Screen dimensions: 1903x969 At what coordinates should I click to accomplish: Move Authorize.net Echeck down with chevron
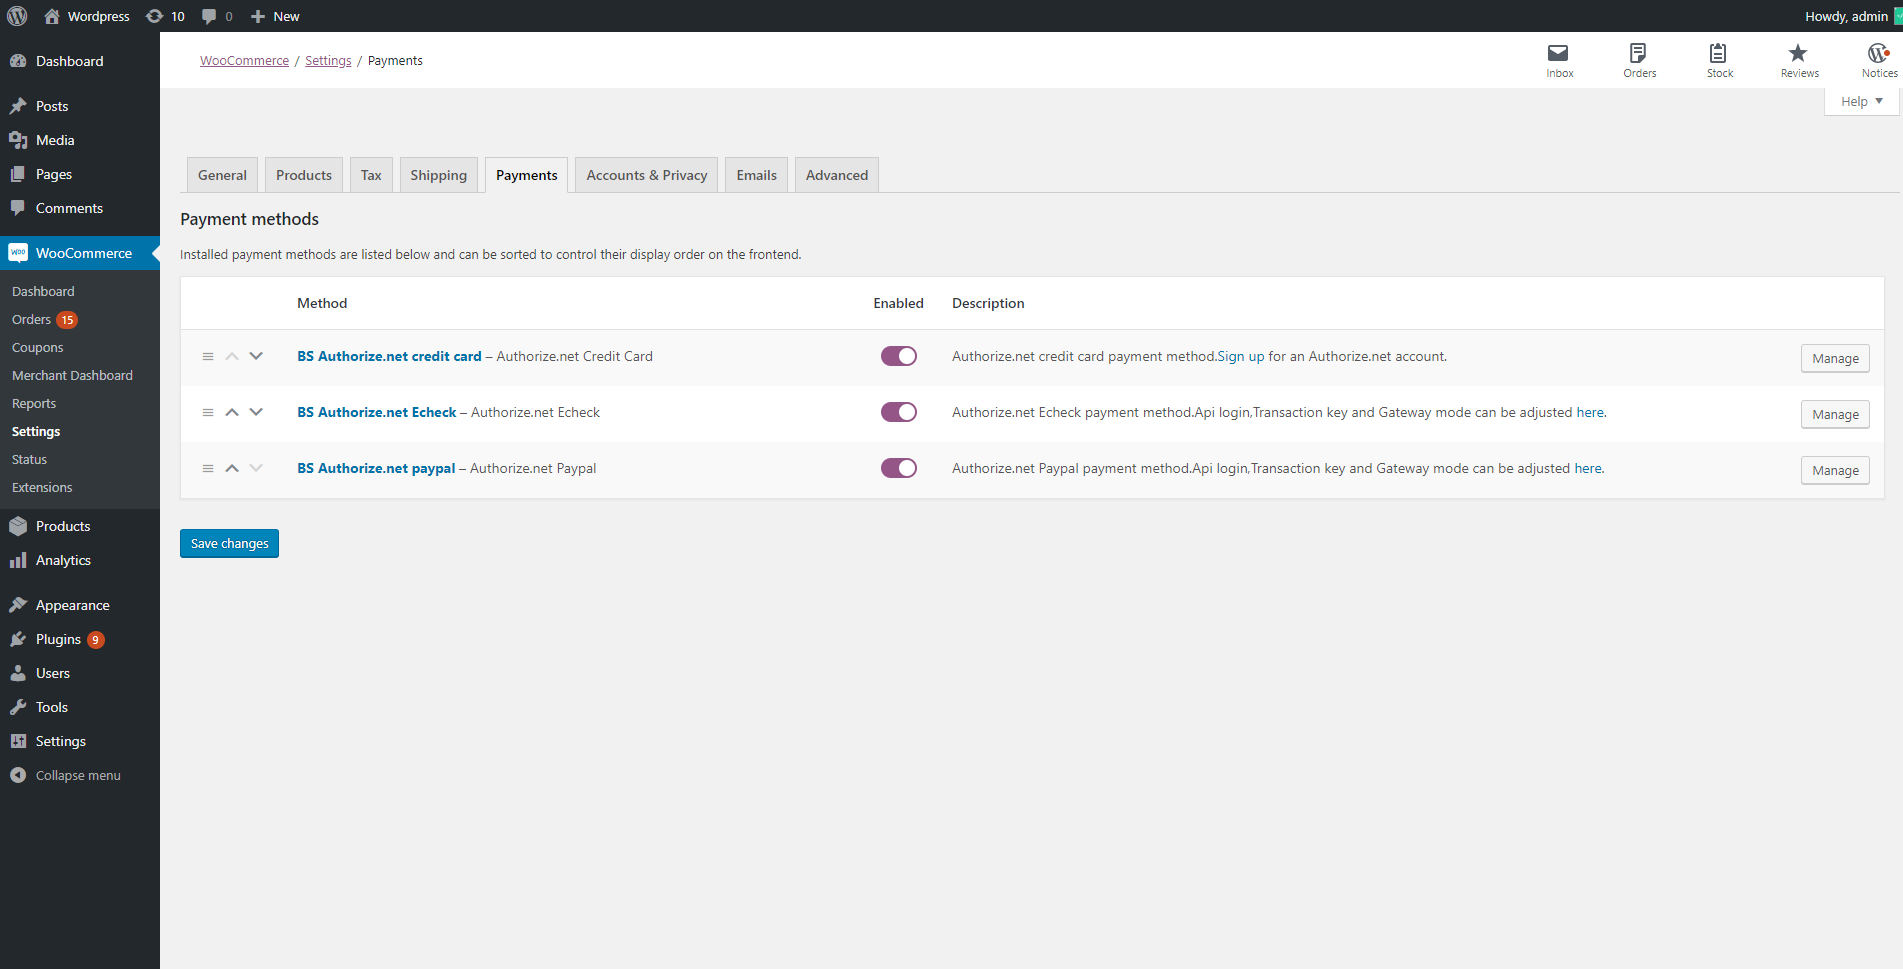(256, 412)
